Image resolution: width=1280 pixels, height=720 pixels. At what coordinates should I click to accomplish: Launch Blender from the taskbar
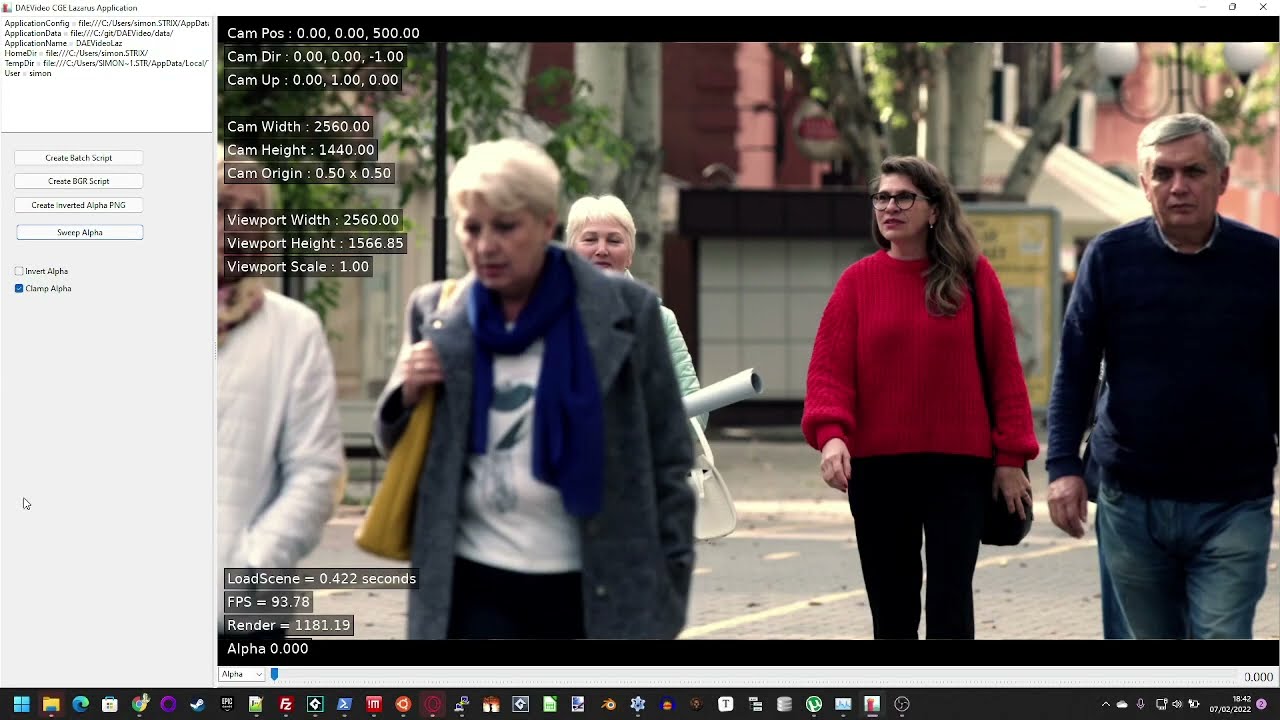pyautogui.click(x=608, y=704)
